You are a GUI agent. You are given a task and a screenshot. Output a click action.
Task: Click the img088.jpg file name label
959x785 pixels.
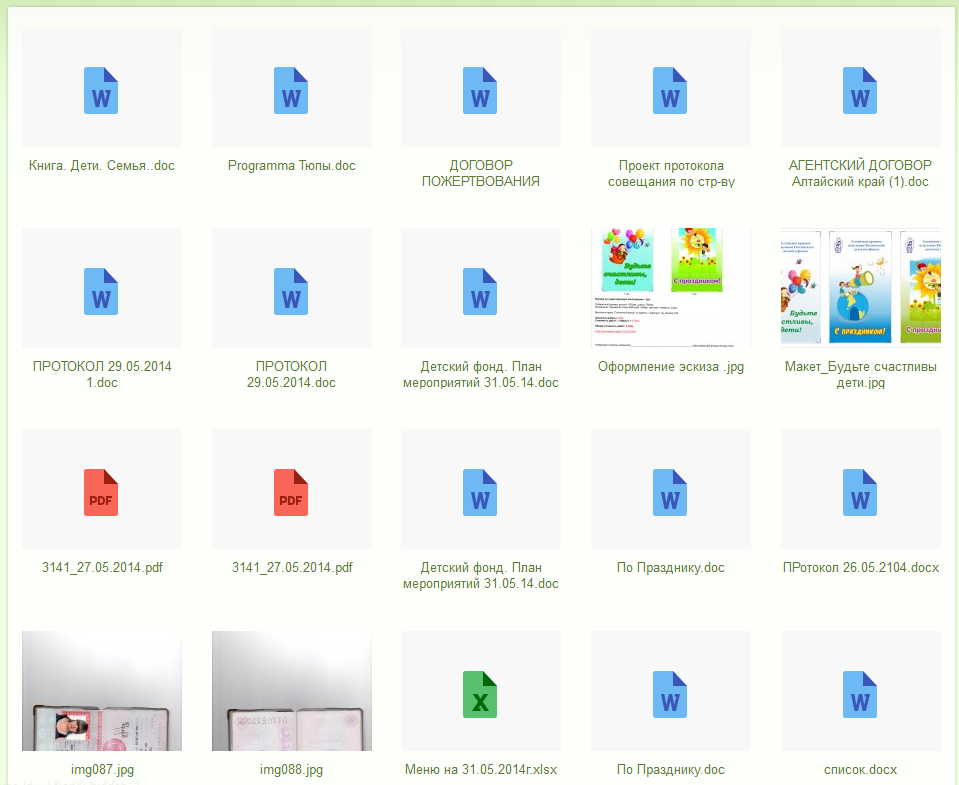292,770
